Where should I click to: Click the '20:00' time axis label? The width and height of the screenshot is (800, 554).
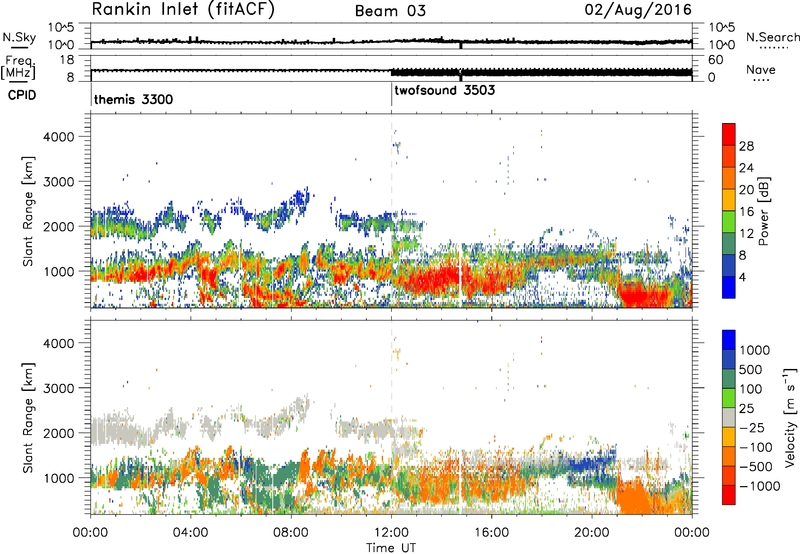point(592,533)
